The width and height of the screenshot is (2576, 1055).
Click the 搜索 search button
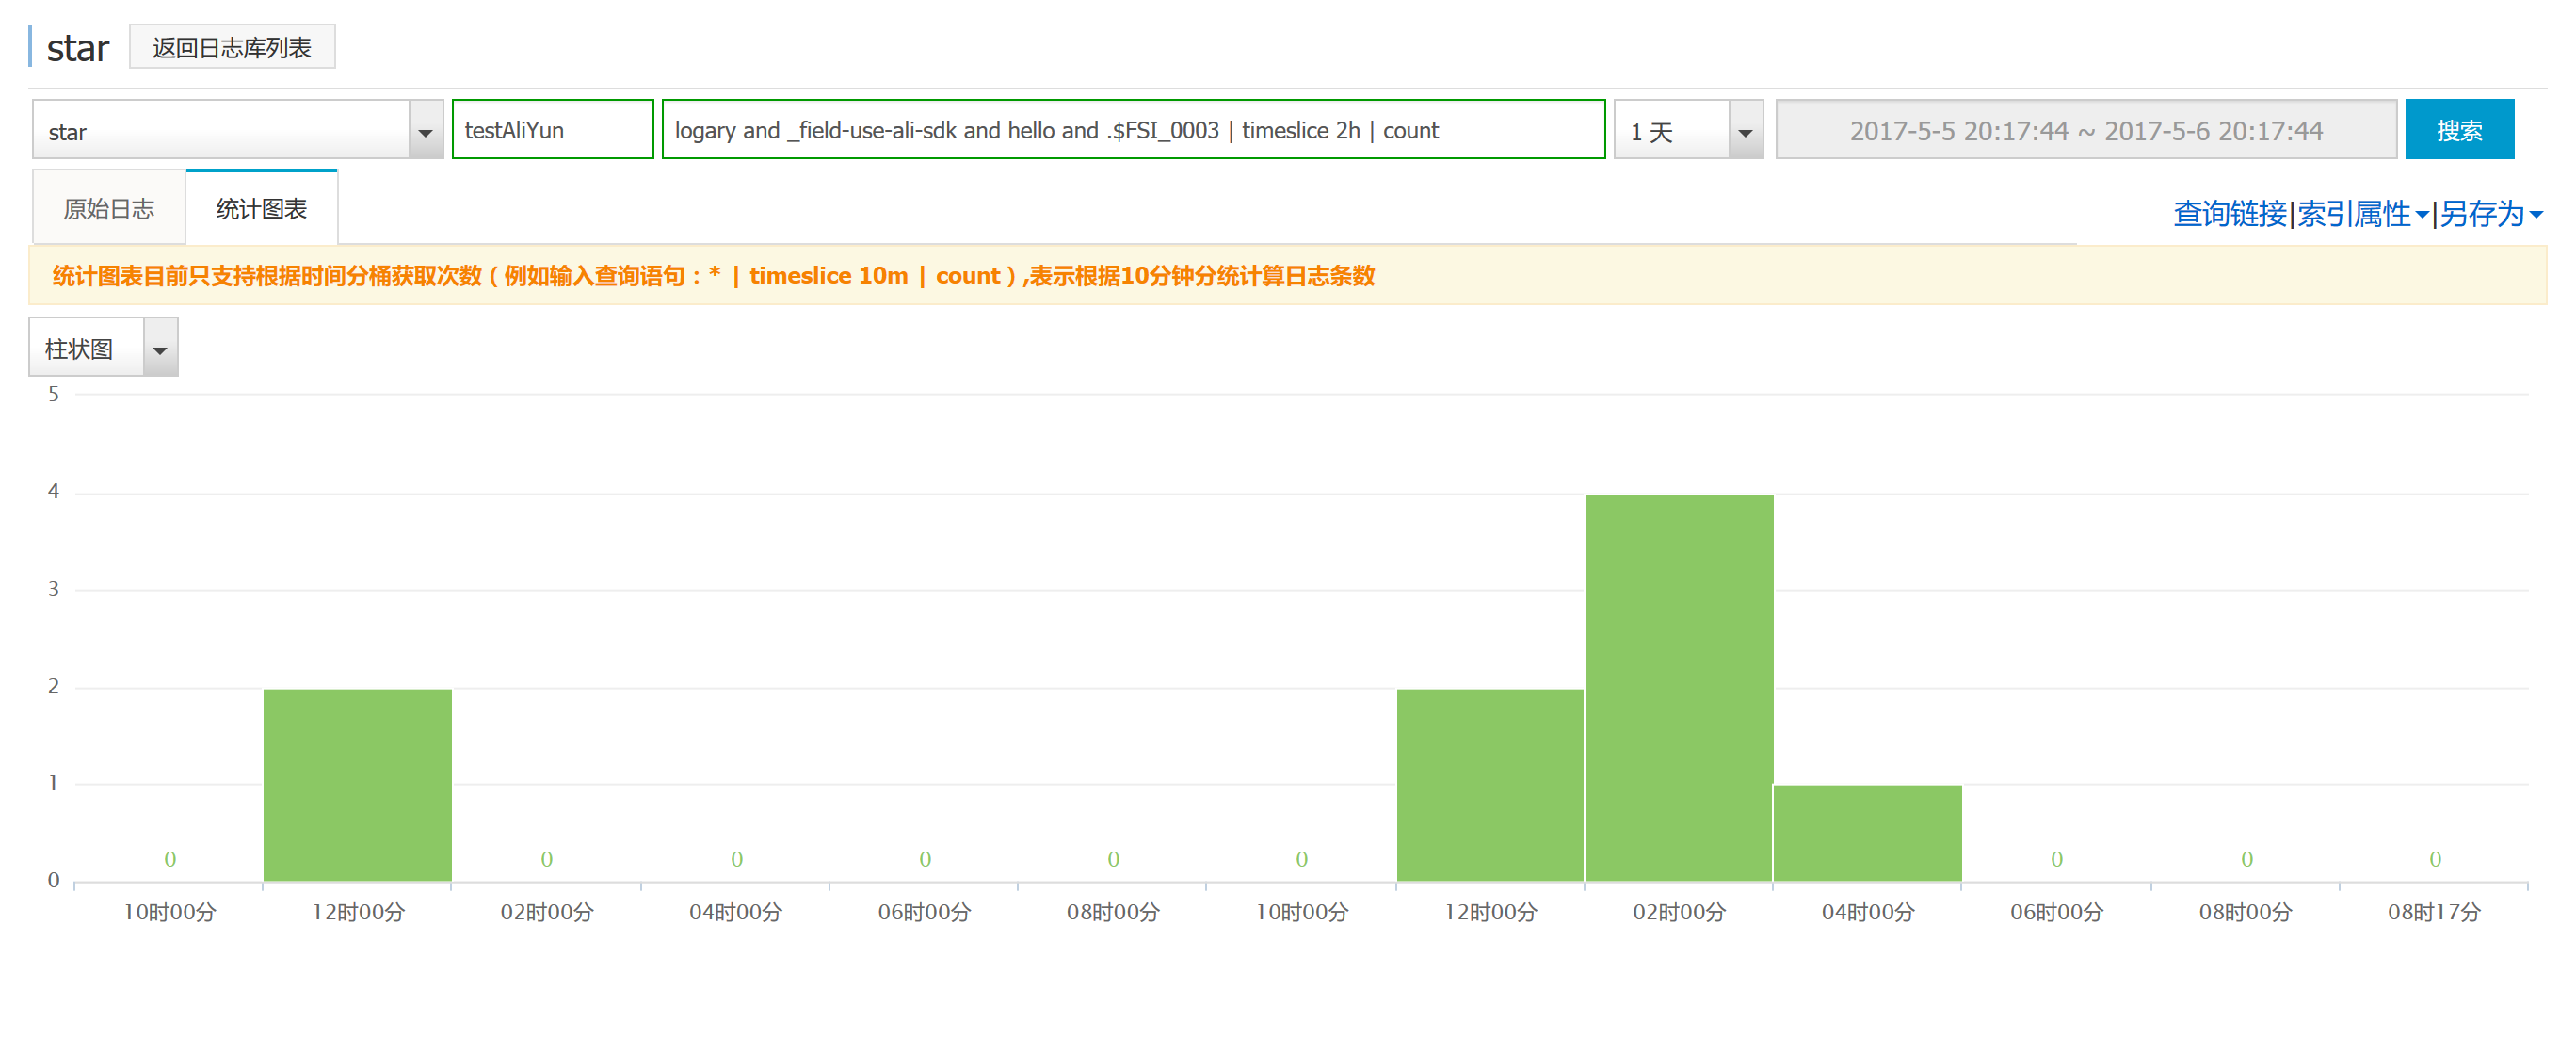tap(2458, 130)
